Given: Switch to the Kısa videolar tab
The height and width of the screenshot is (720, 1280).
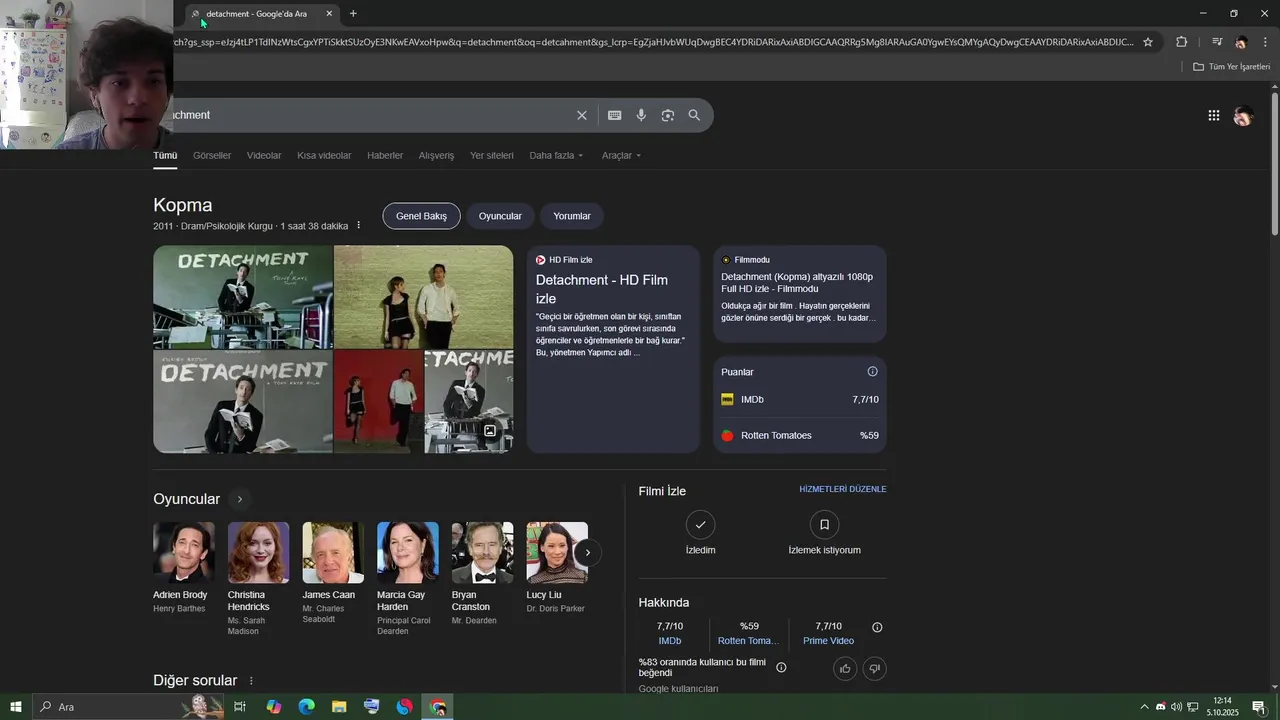Looking at the screenshot, I should [x=324, y=156].
